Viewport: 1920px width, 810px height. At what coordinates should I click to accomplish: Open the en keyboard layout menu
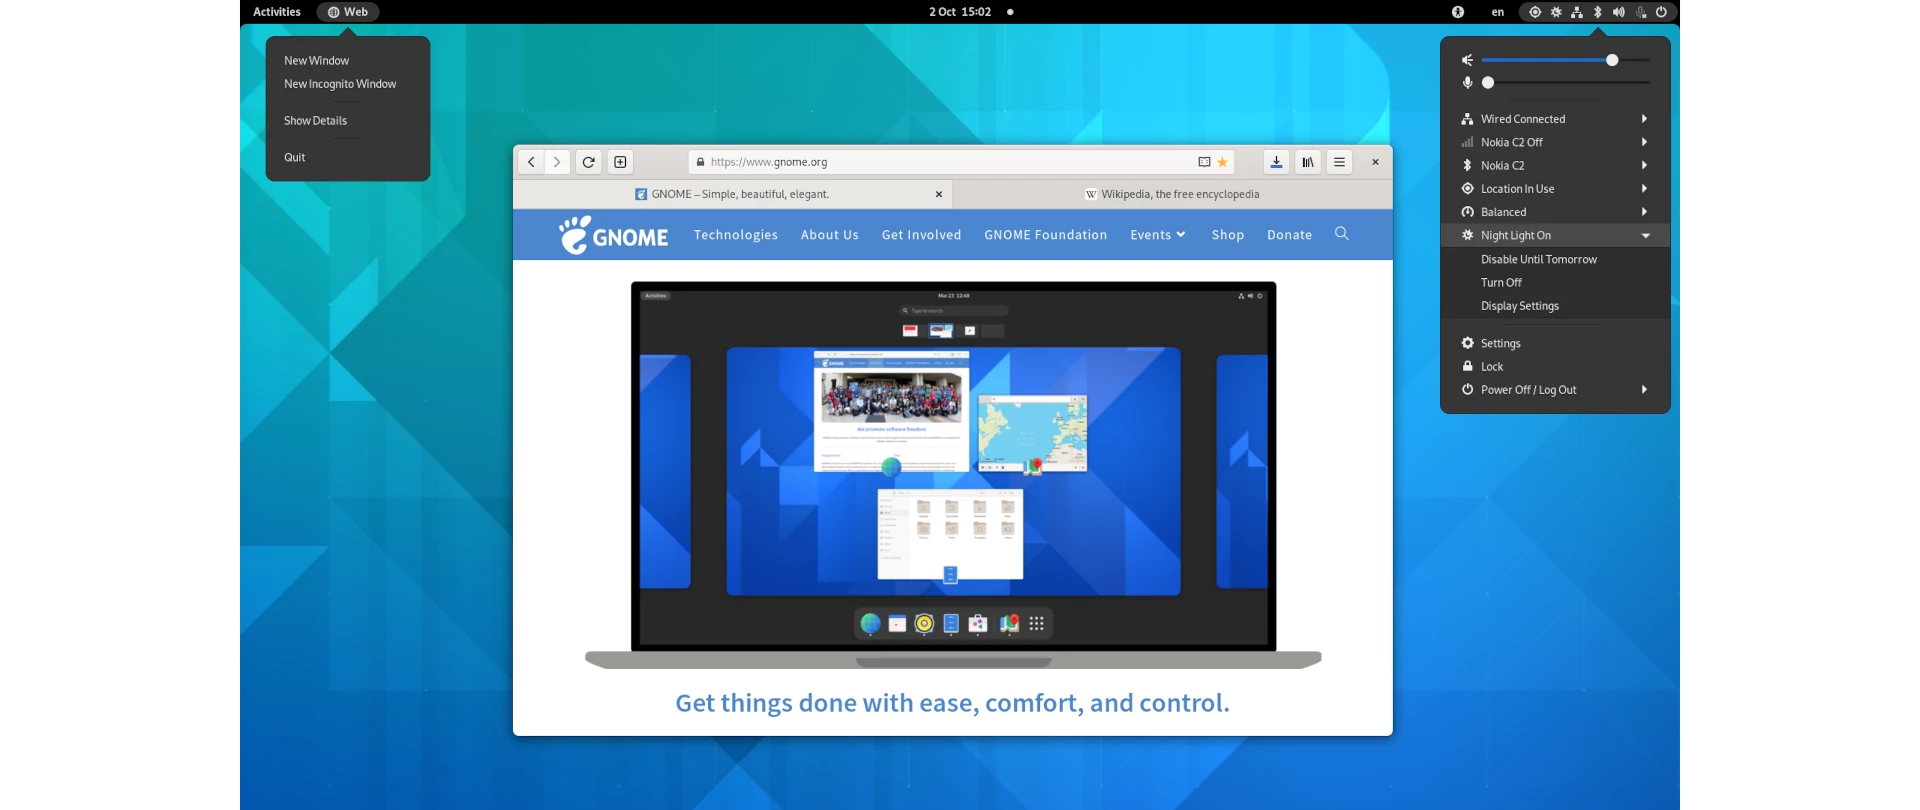[1497, 12]
